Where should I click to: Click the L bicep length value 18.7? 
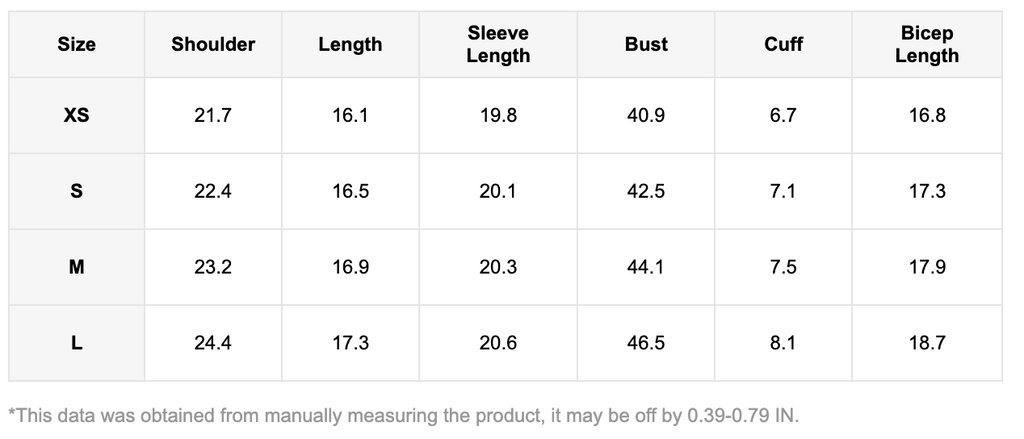(927, 343)
